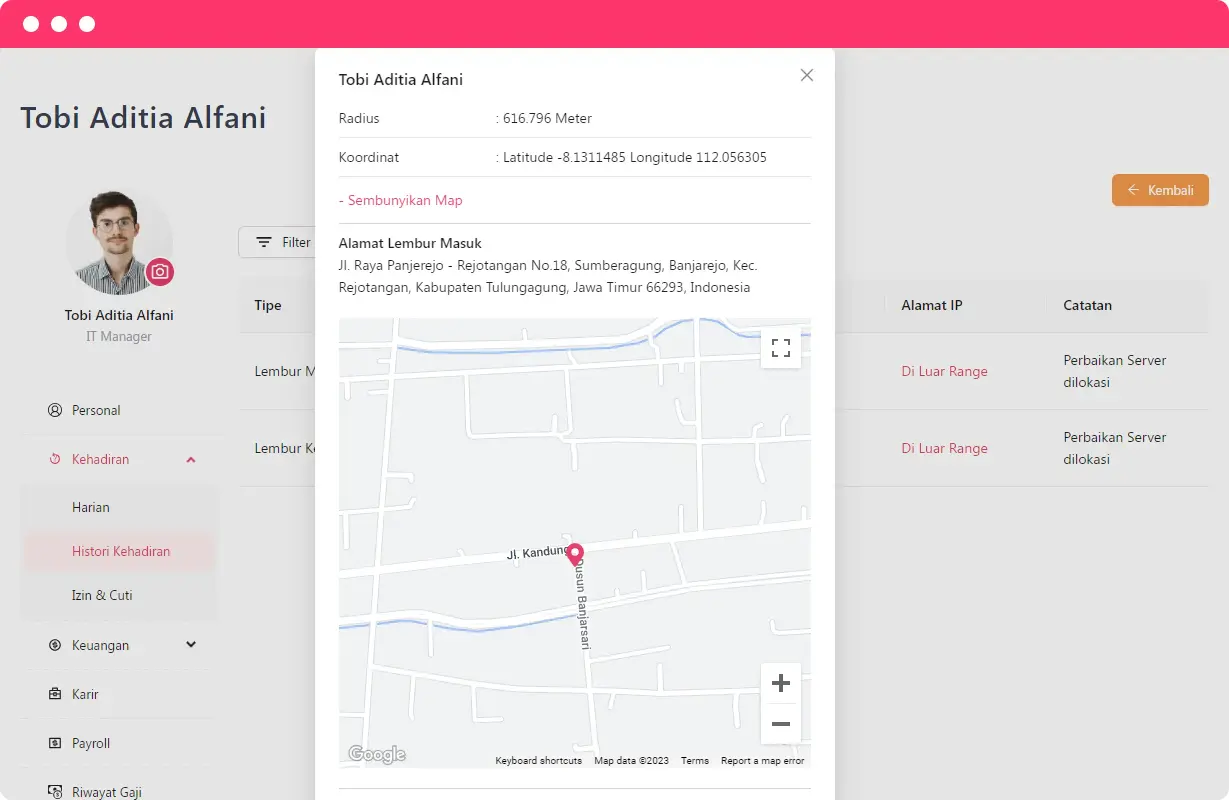This screenshot has width=1229, height=800.
Task: Toggle fullscreen view of the map
Action: point(781,348)
